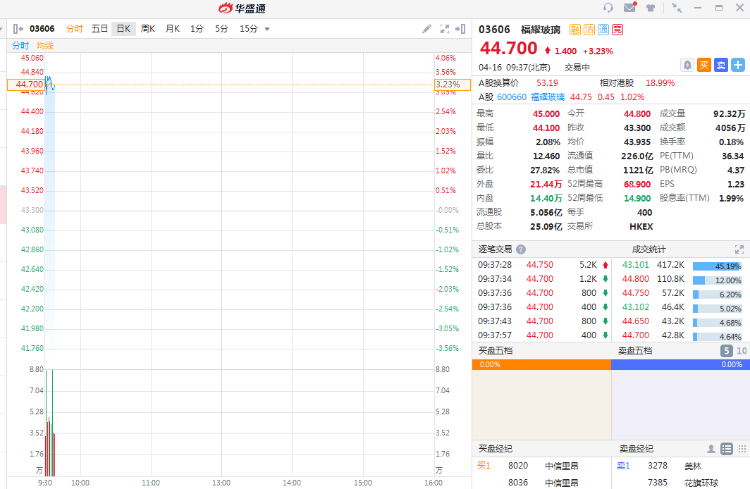Switch to the 日K chart tab

123,29
